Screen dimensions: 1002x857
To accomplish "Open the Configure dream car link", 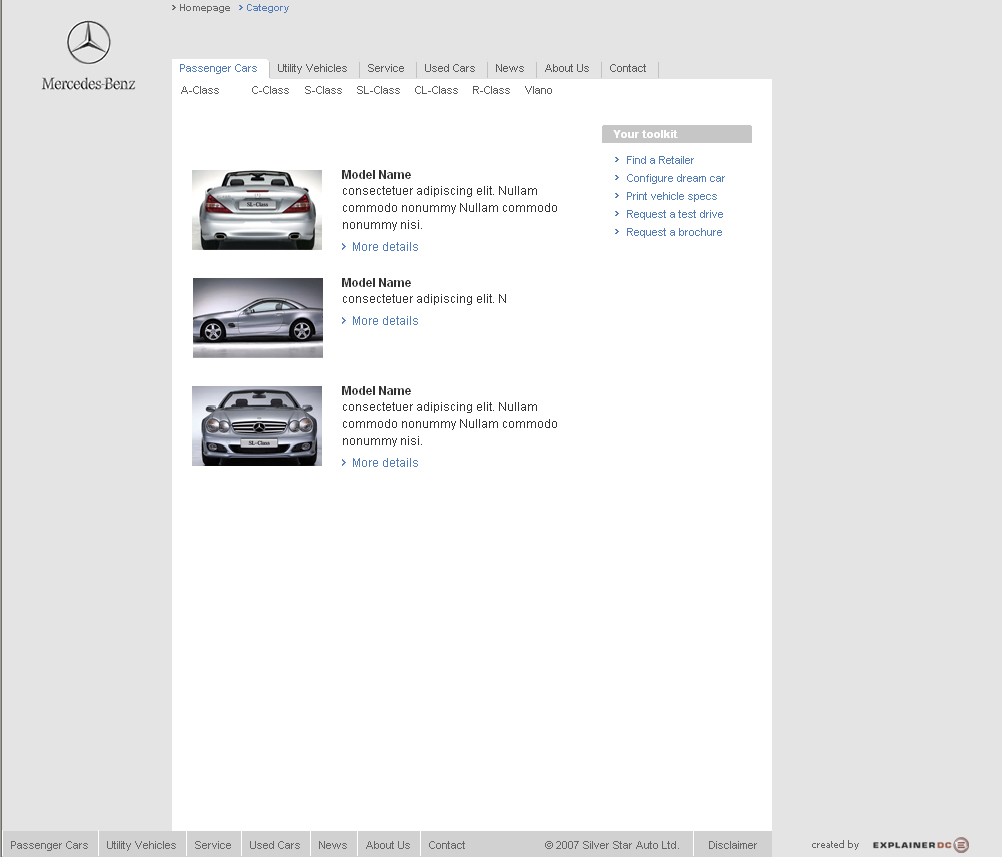I will point(675,178).
